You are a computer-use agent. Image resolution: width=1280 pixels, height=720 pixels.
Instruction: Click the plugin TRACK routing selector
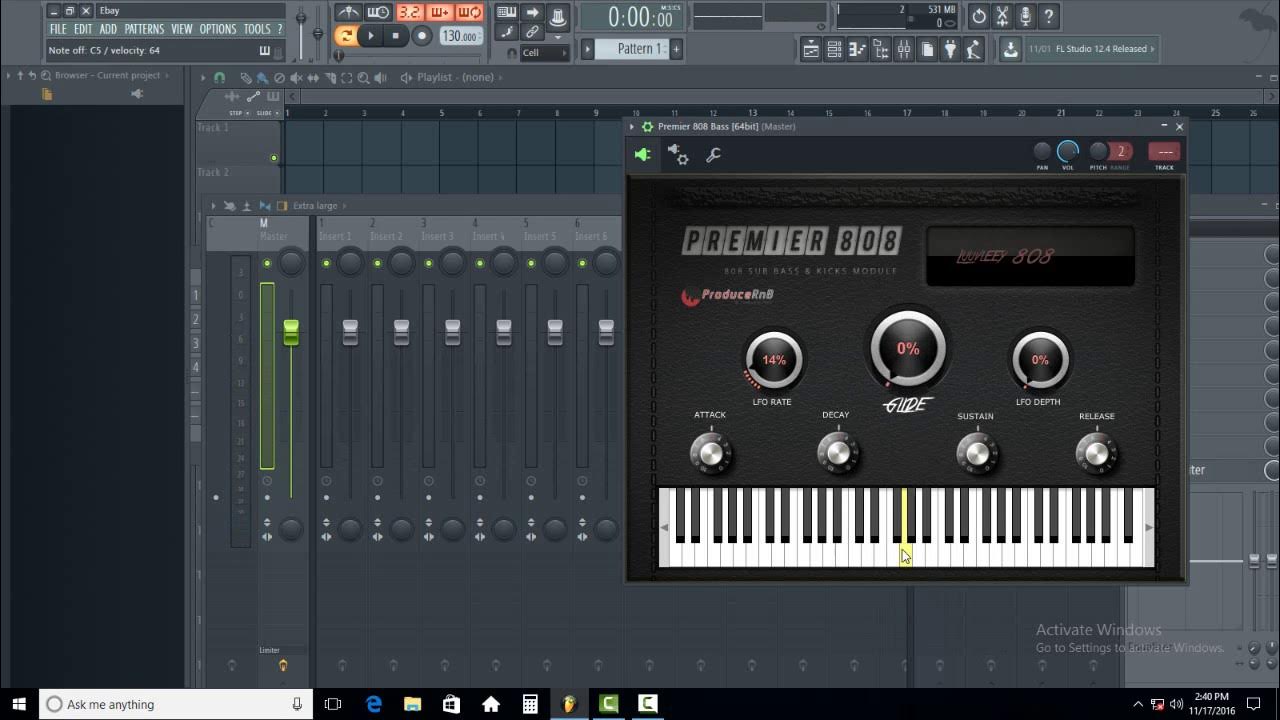(x=1164, y=152)
